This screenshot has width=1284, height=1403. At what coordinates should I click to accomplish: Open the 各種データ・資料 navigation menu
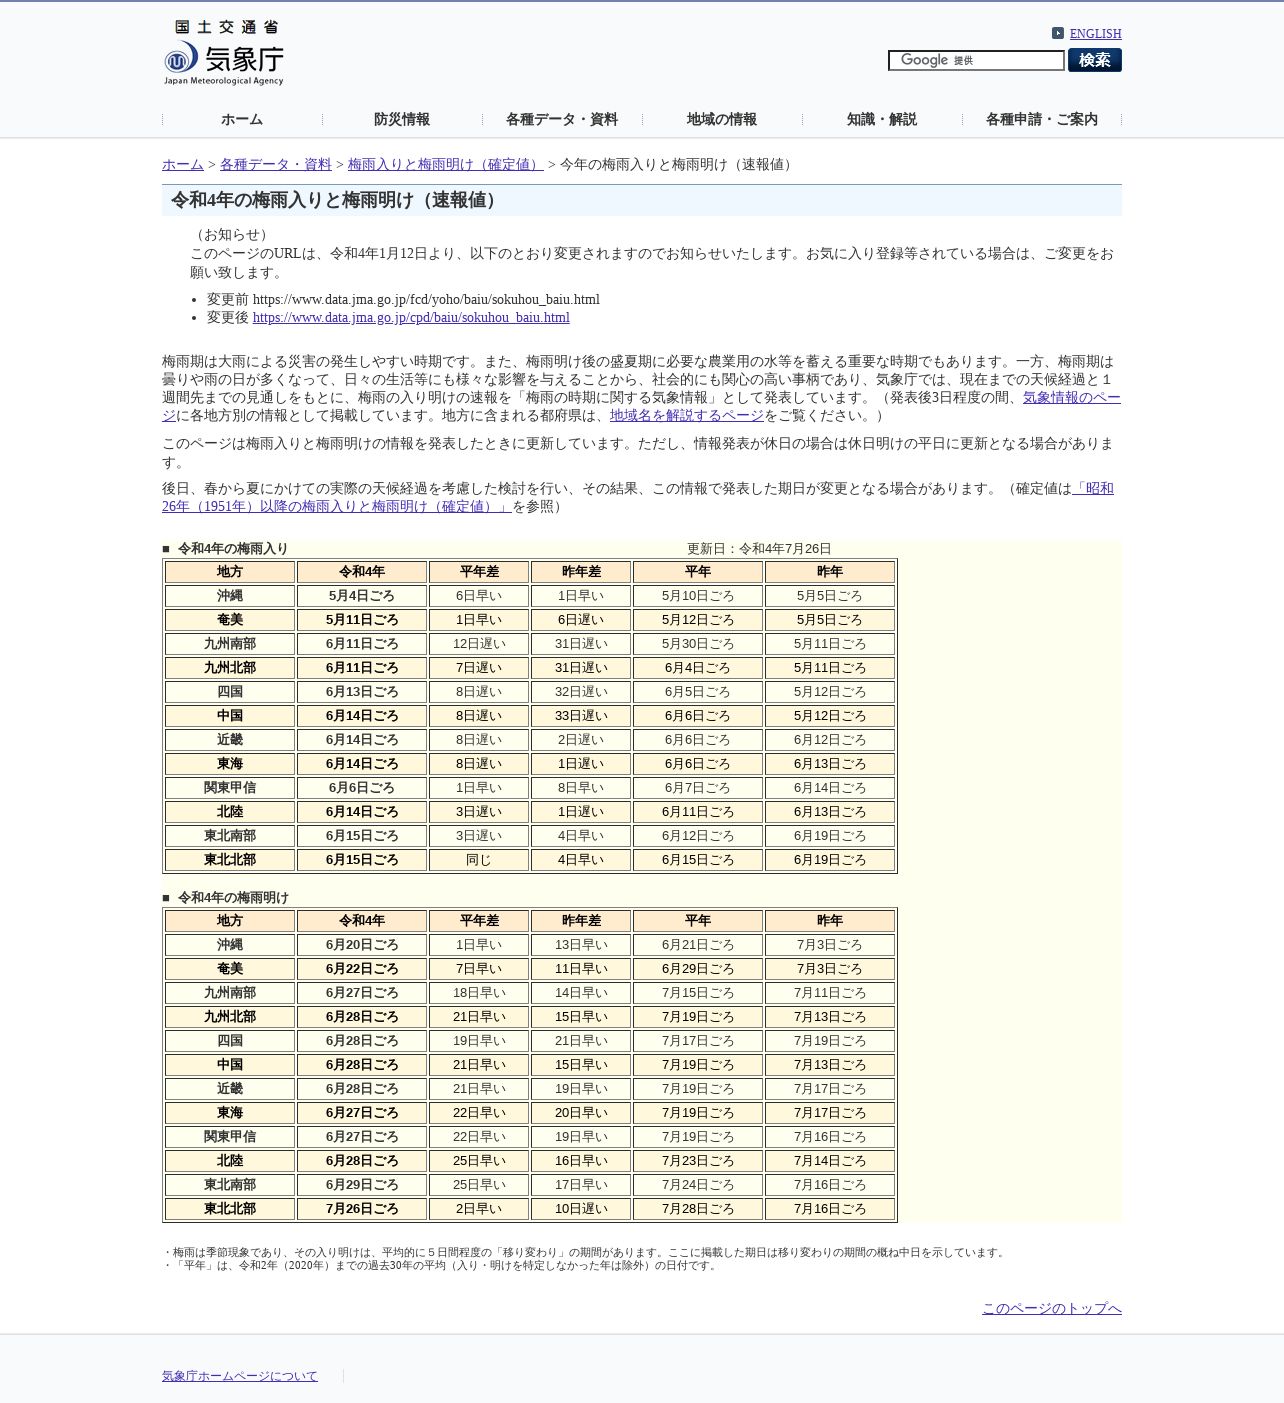(x=562, y=119)
